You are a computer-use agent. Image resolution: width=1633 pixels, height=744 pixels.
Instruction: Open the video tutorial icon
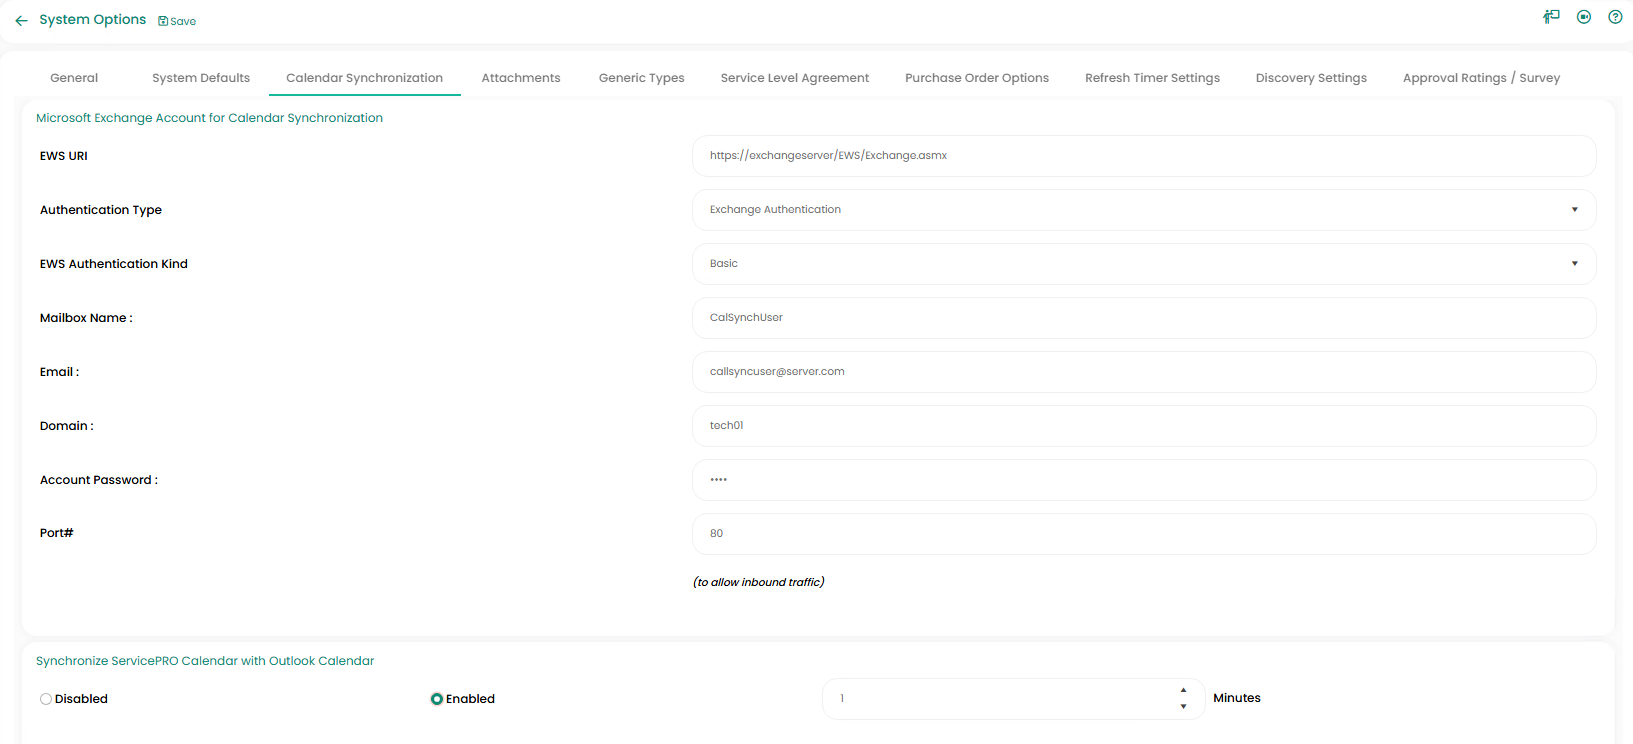pyautogui.click(x=1584, y=17)
